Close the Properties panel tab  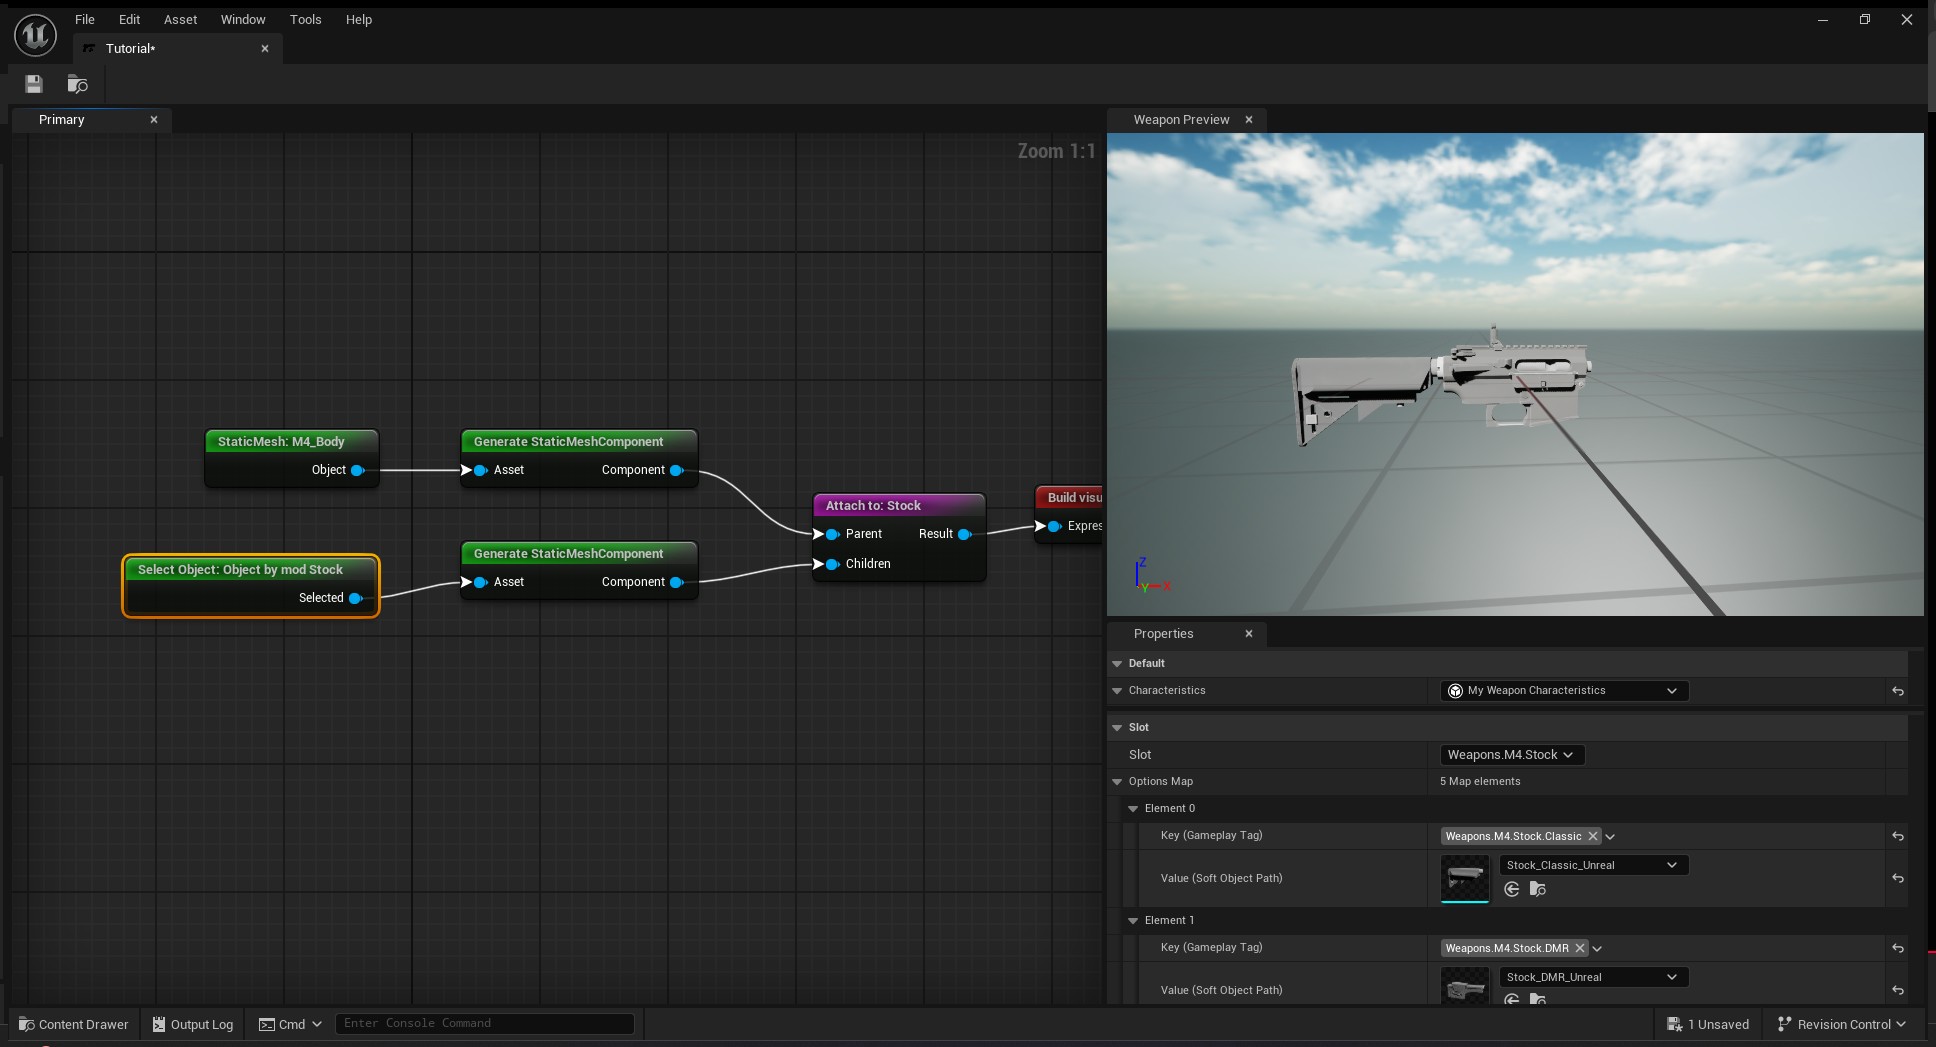(1249, 633)
